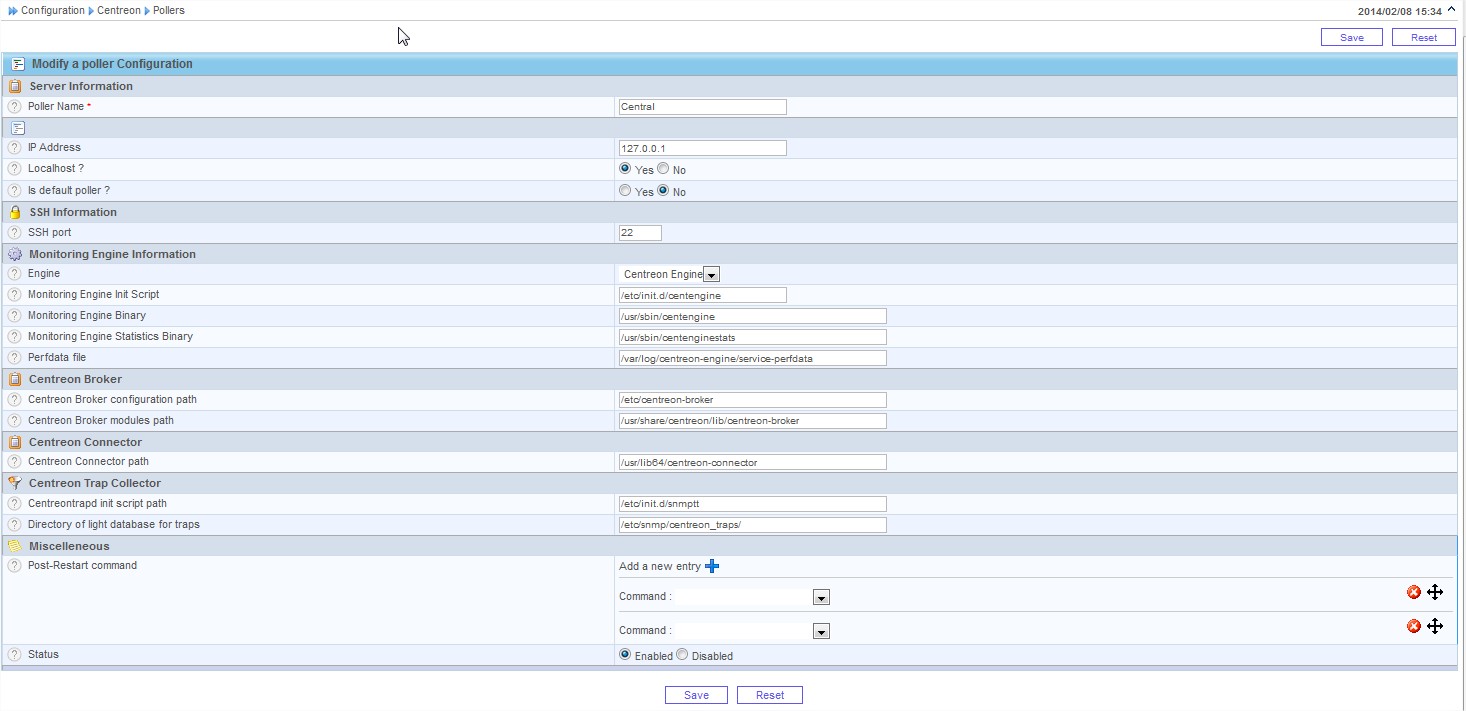Click the /etc/snmp/centreon_traps/ field
The height and width of the screenshot is (711, 1466).
(753, 525)
